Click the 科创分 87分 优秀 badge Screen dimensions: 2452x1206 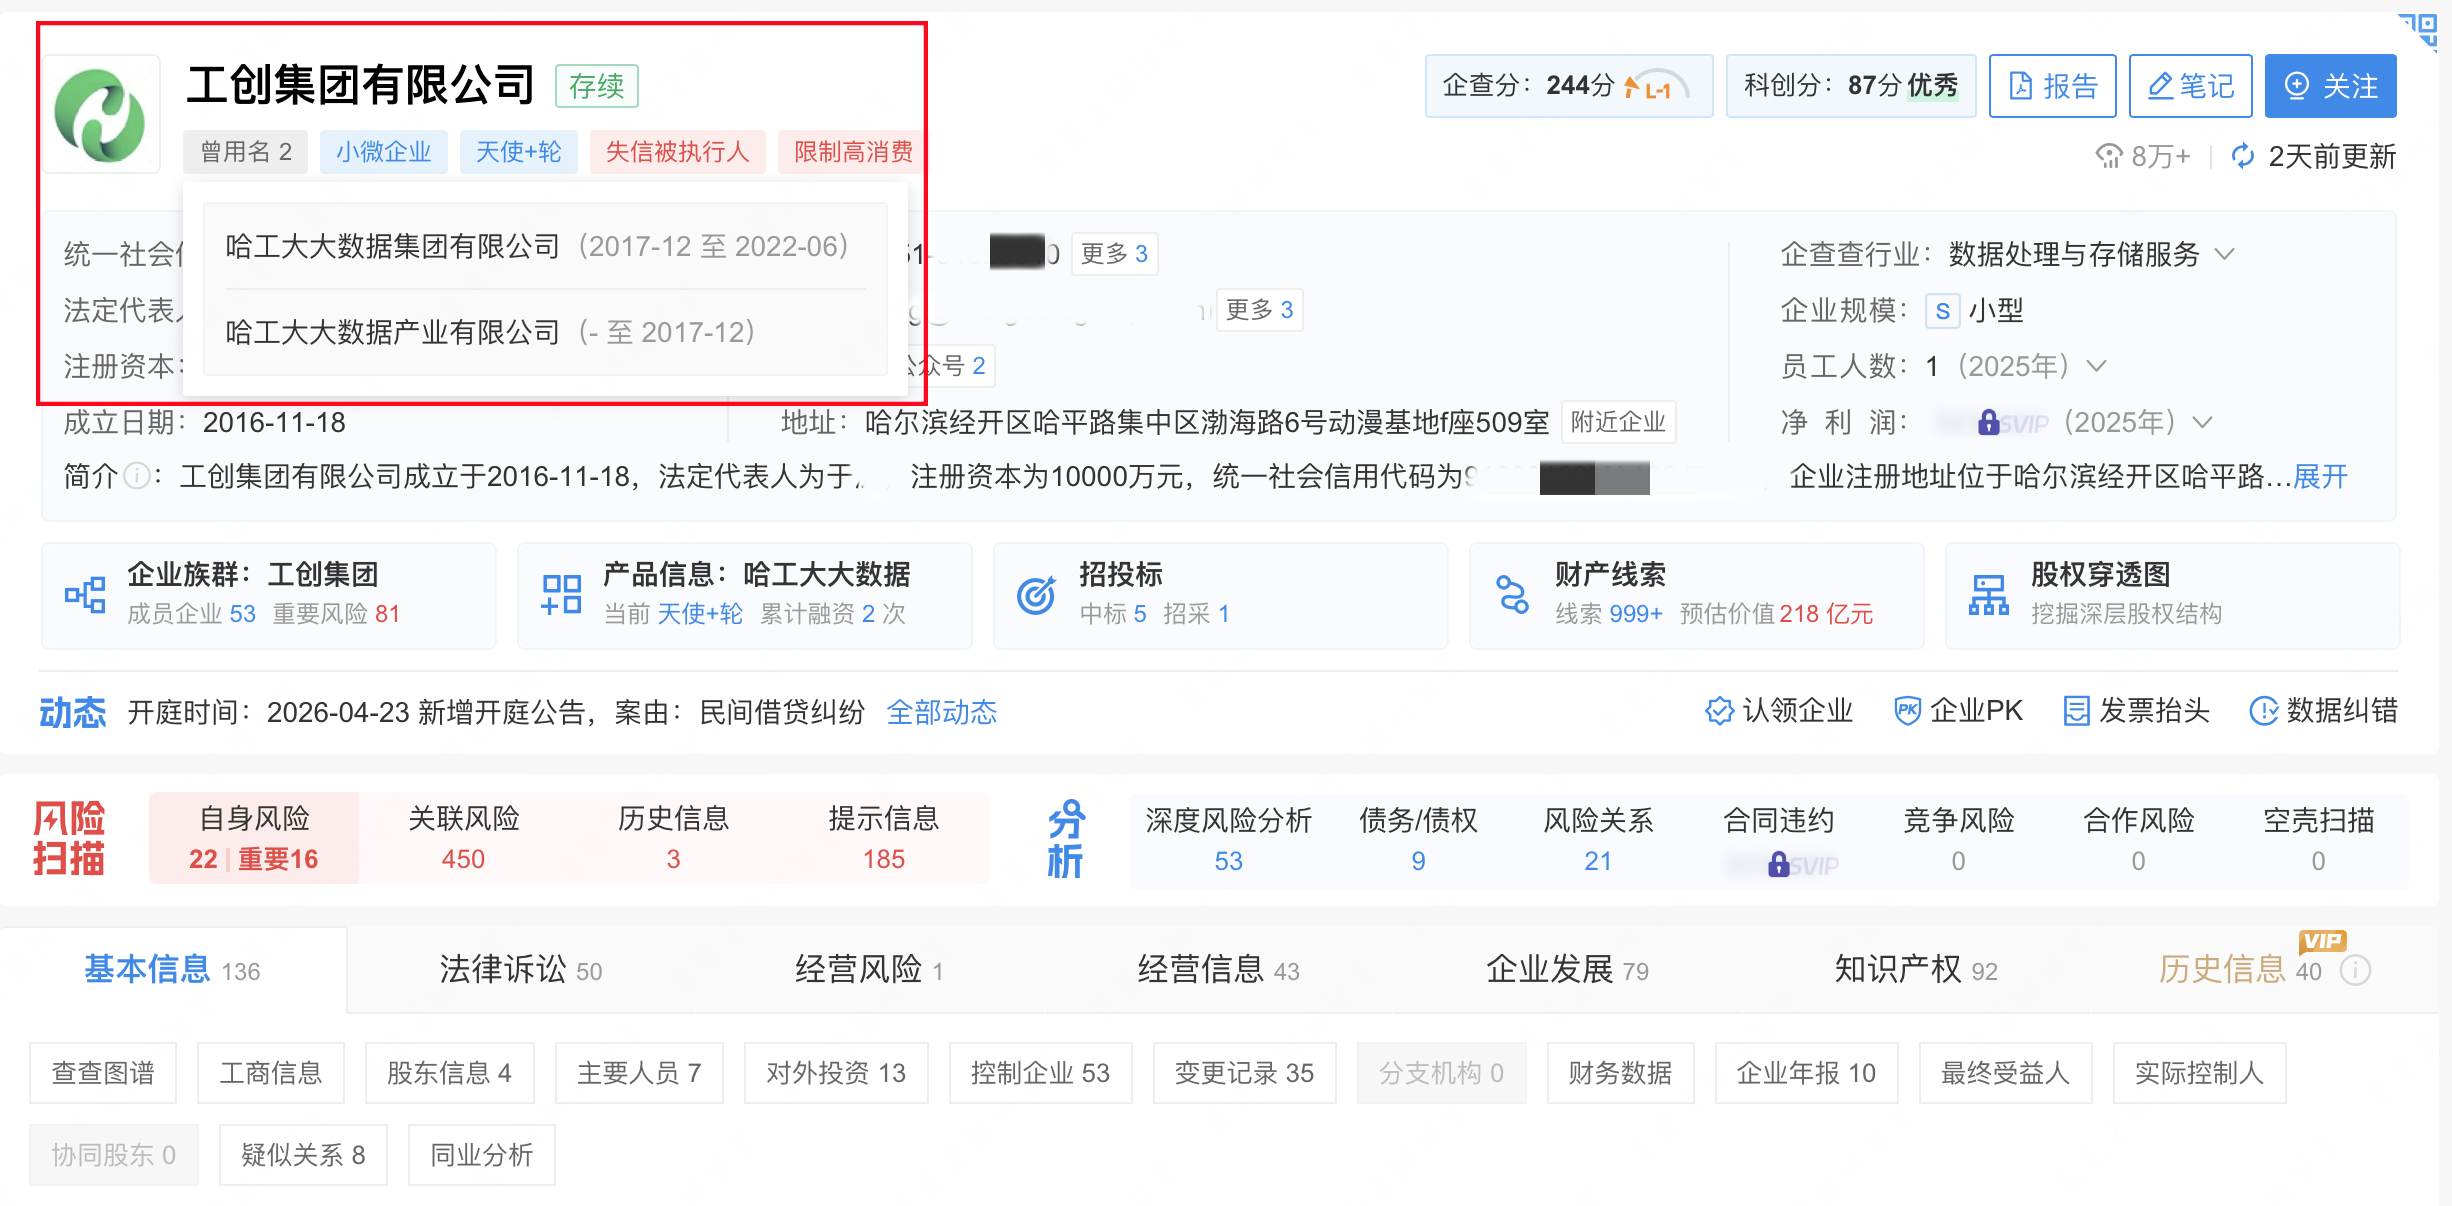click(x=1850, y=86)
